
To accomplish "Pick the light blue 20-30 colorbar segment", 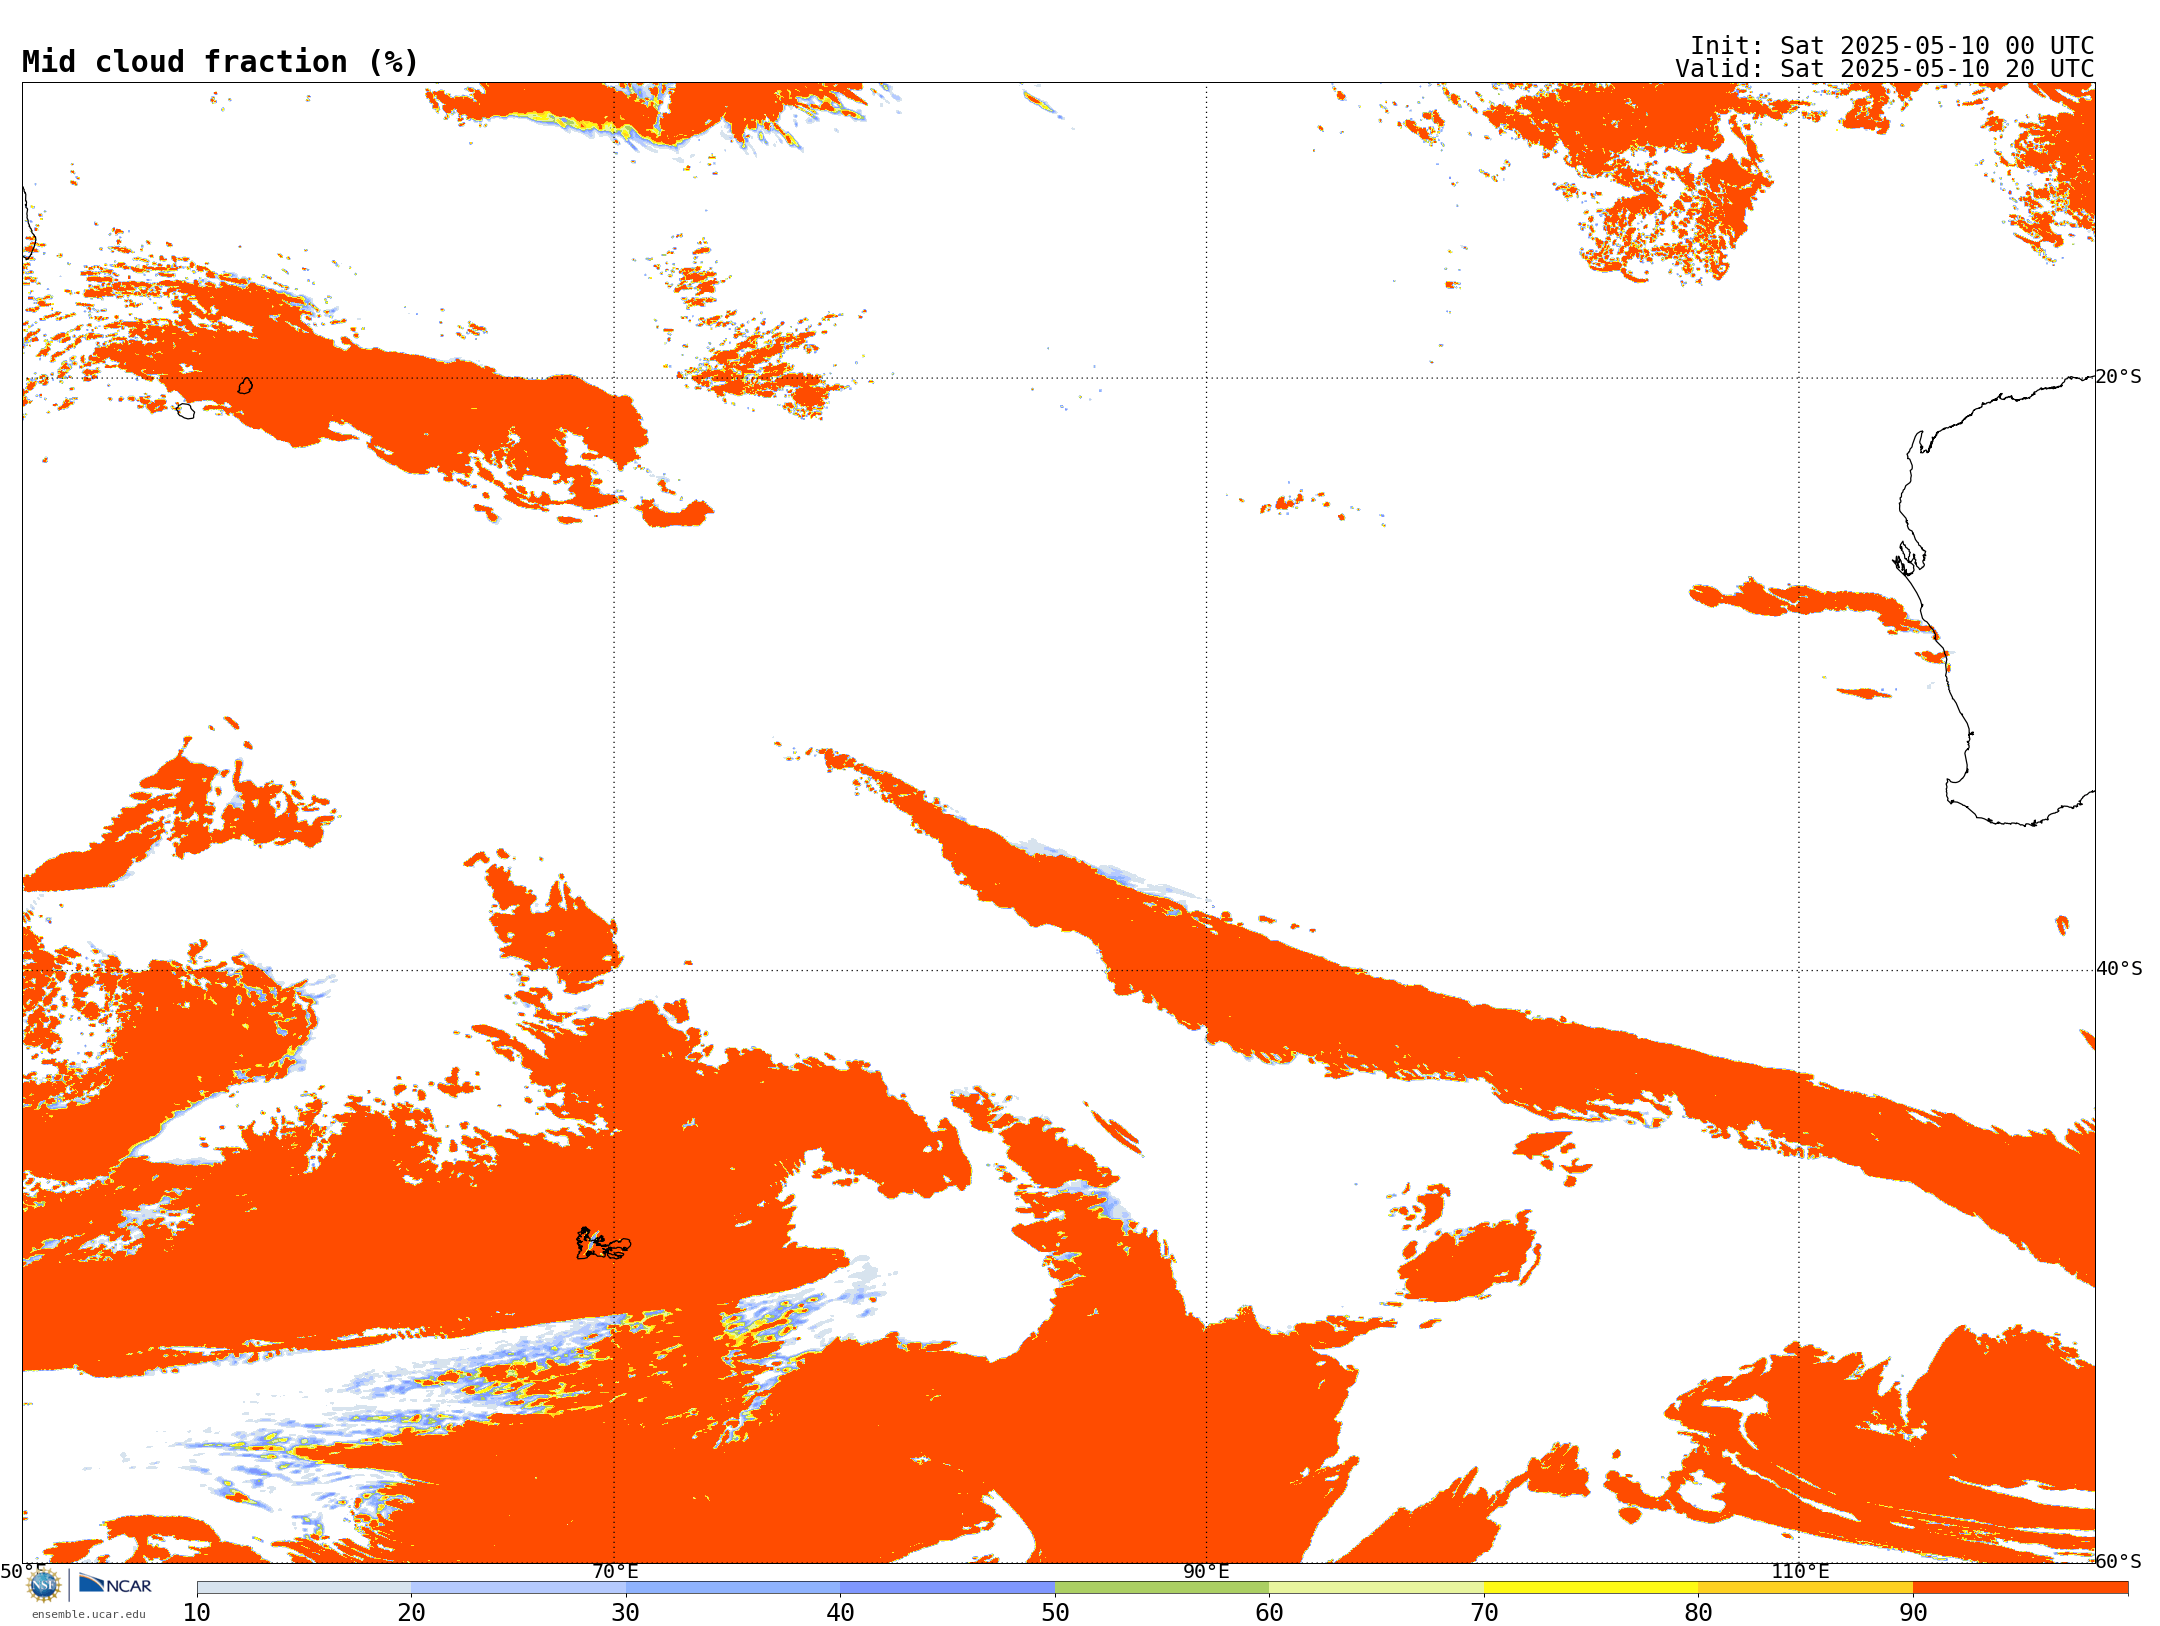I will 518,1588.
